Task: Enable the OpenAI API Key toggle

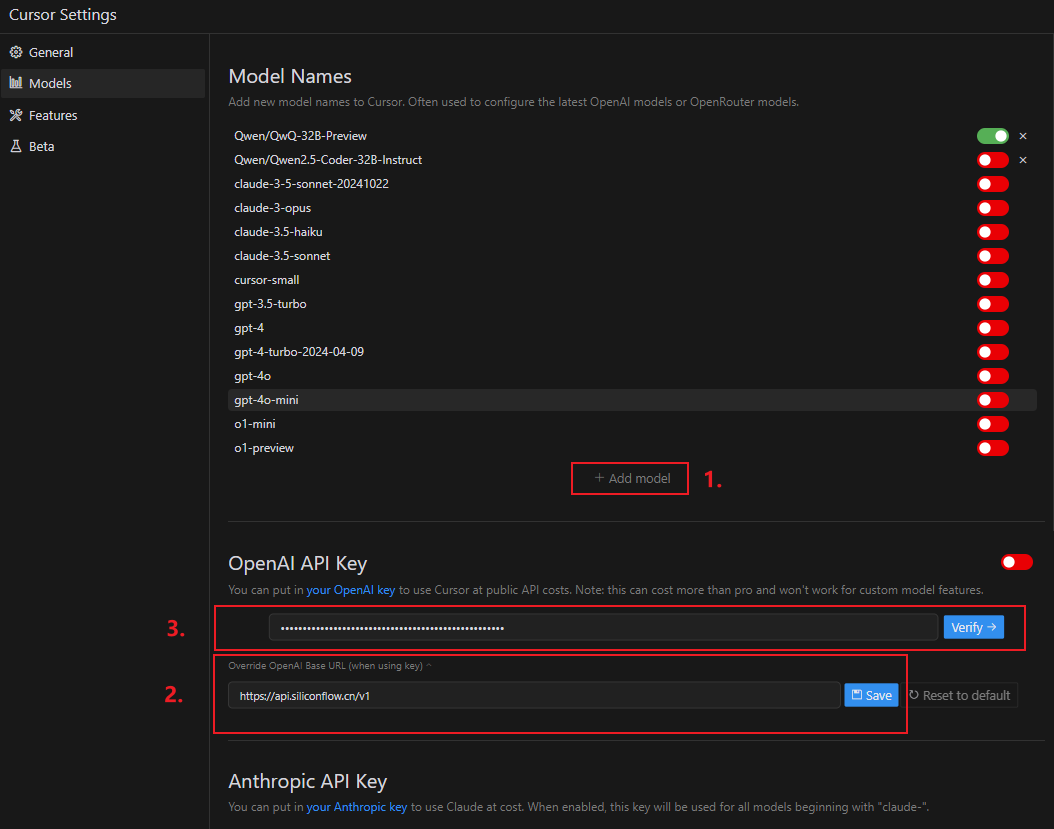Action: 1016,562
